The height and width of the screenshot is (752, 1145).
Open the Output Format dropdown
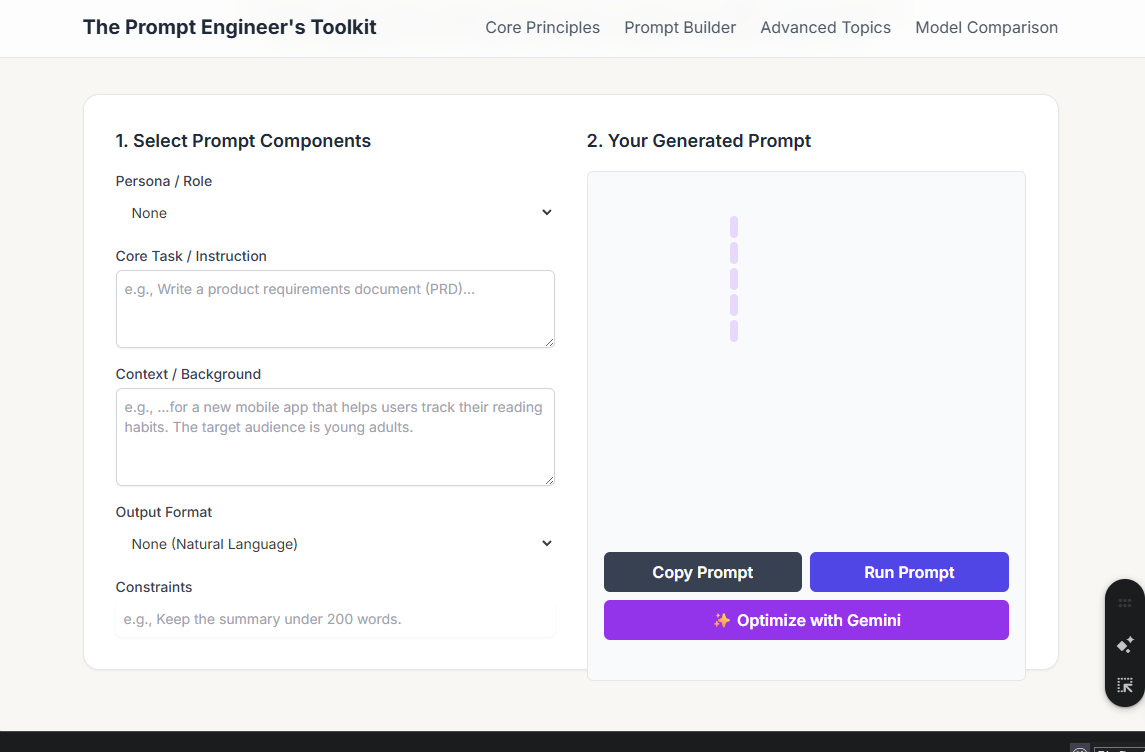tap(335, 544)
